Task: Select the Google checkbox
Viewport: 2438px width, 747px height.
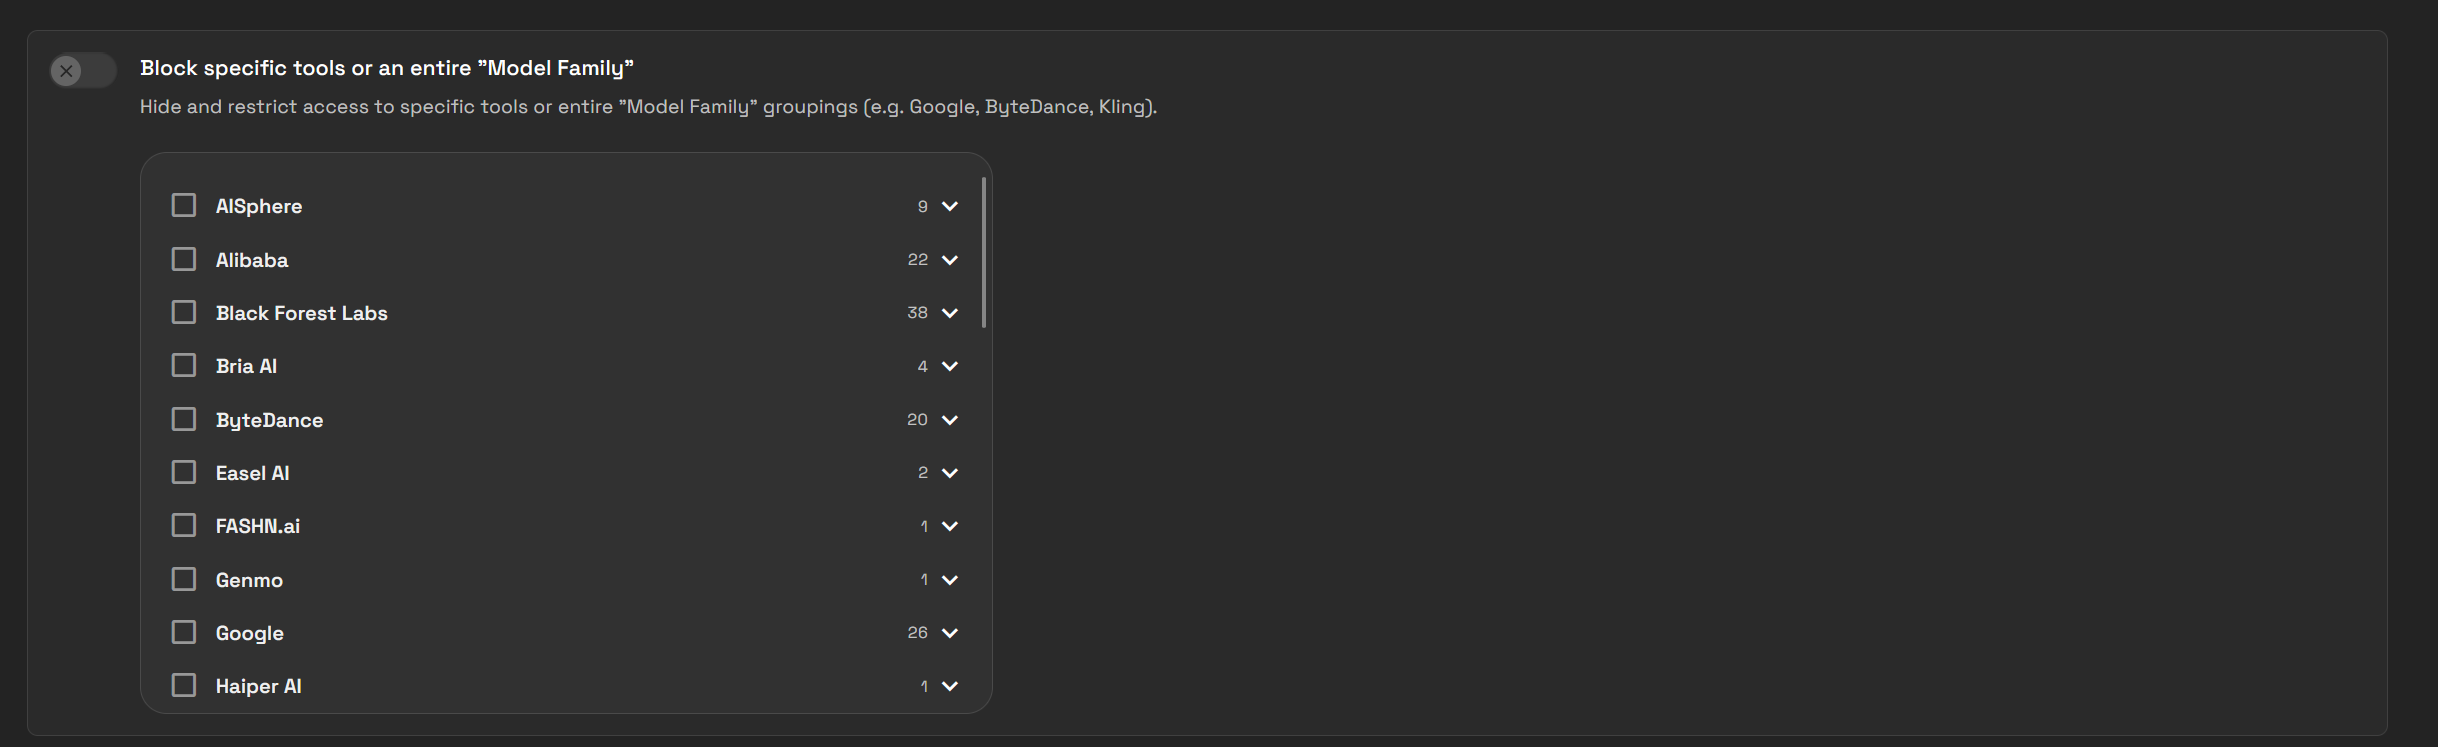Action: [x=184, y=631]
